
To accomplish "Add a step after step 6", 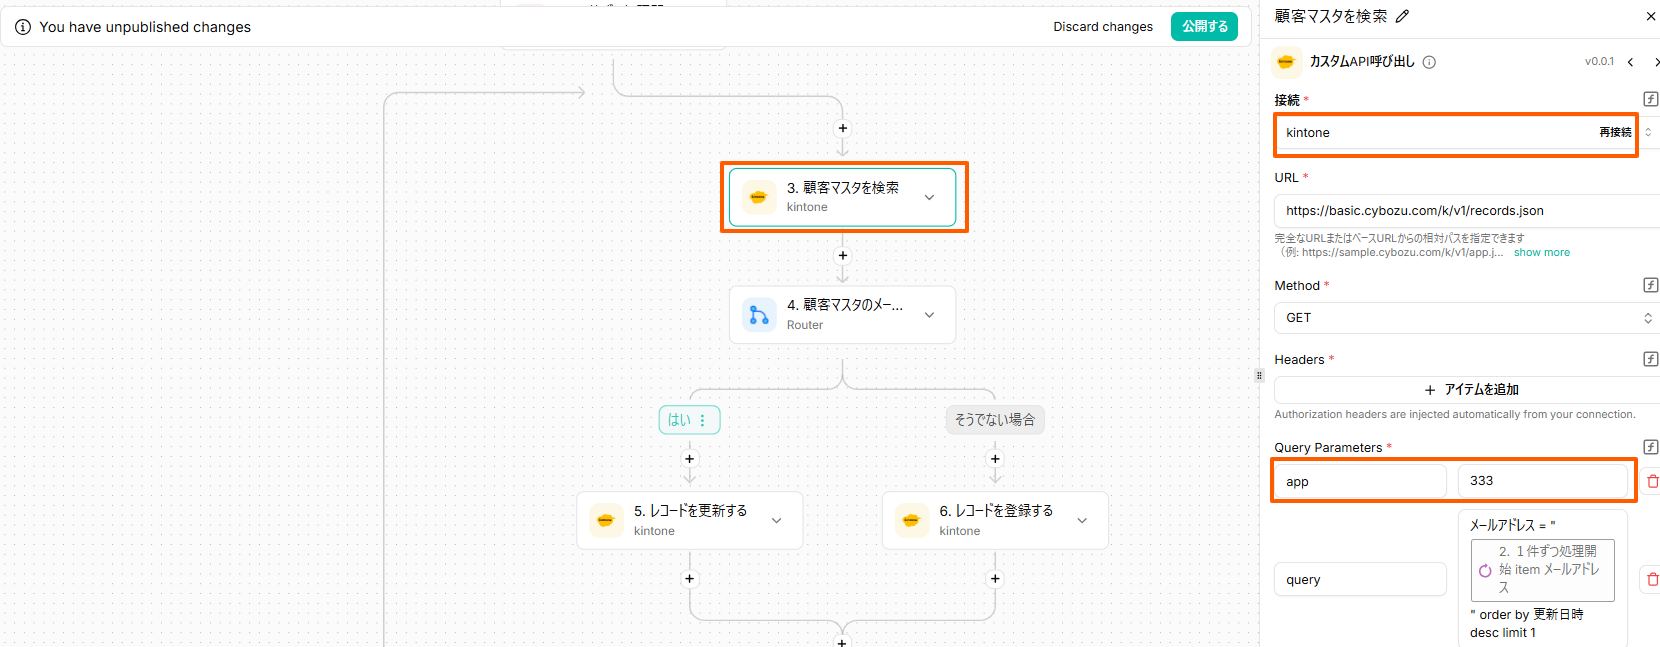I will click(x=994, y=579).
